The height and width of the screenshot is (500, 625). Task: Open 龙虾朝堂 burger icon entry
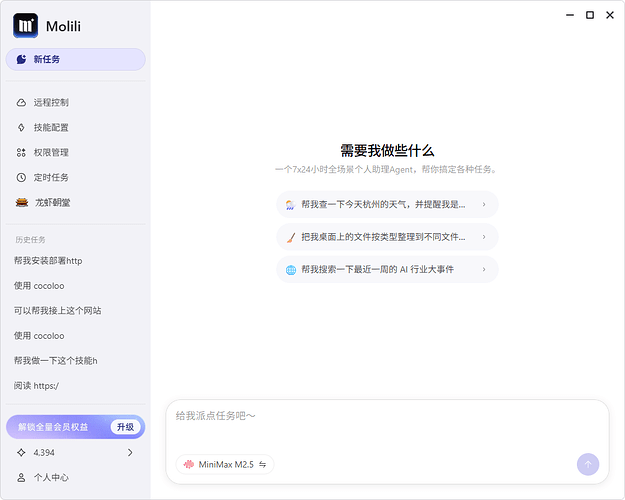tap(22, 203)
